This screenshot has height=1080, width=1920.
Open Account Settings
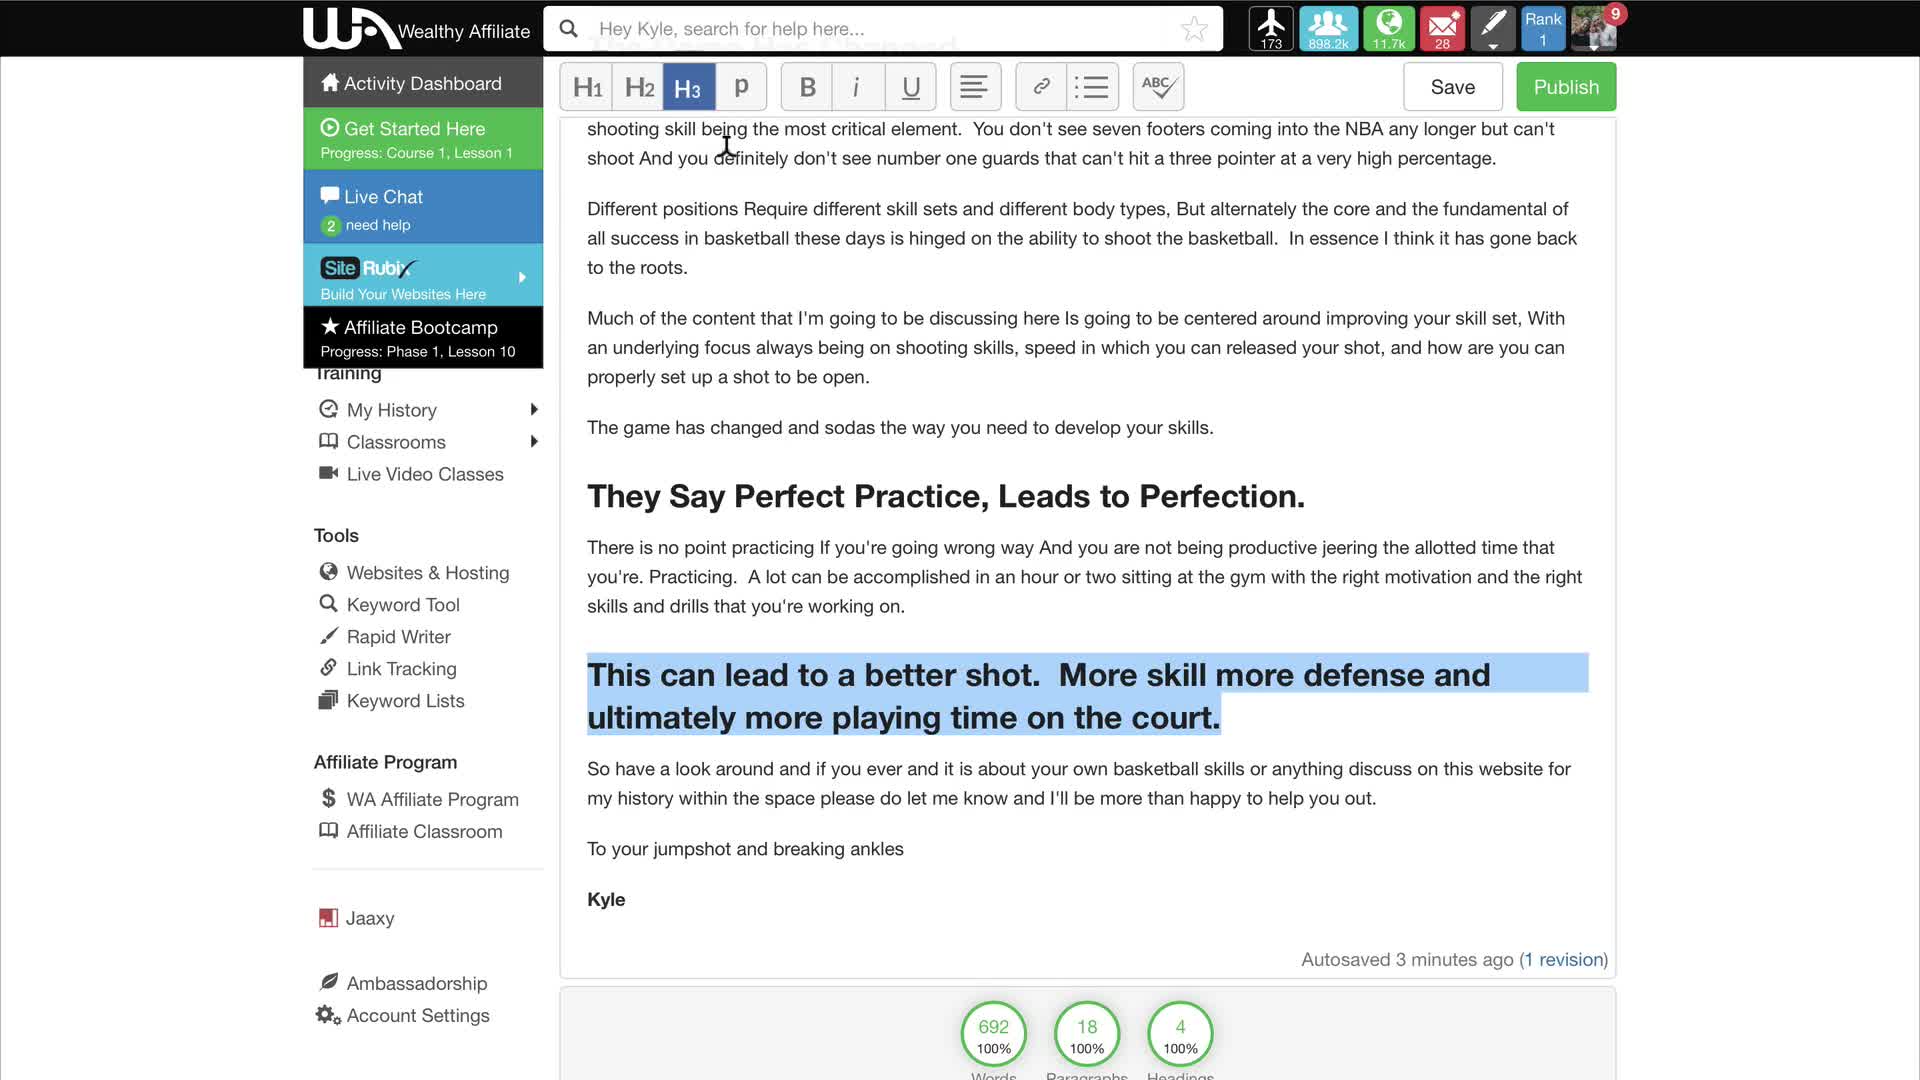click(418, 1015)
